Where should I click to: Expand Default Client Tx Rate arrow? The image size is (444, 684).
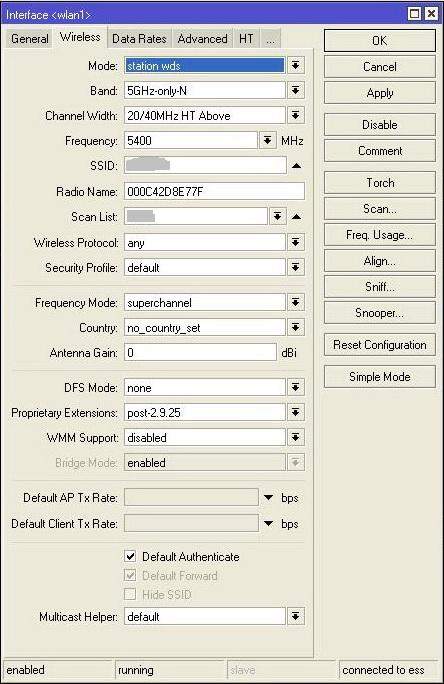point(269,523)
